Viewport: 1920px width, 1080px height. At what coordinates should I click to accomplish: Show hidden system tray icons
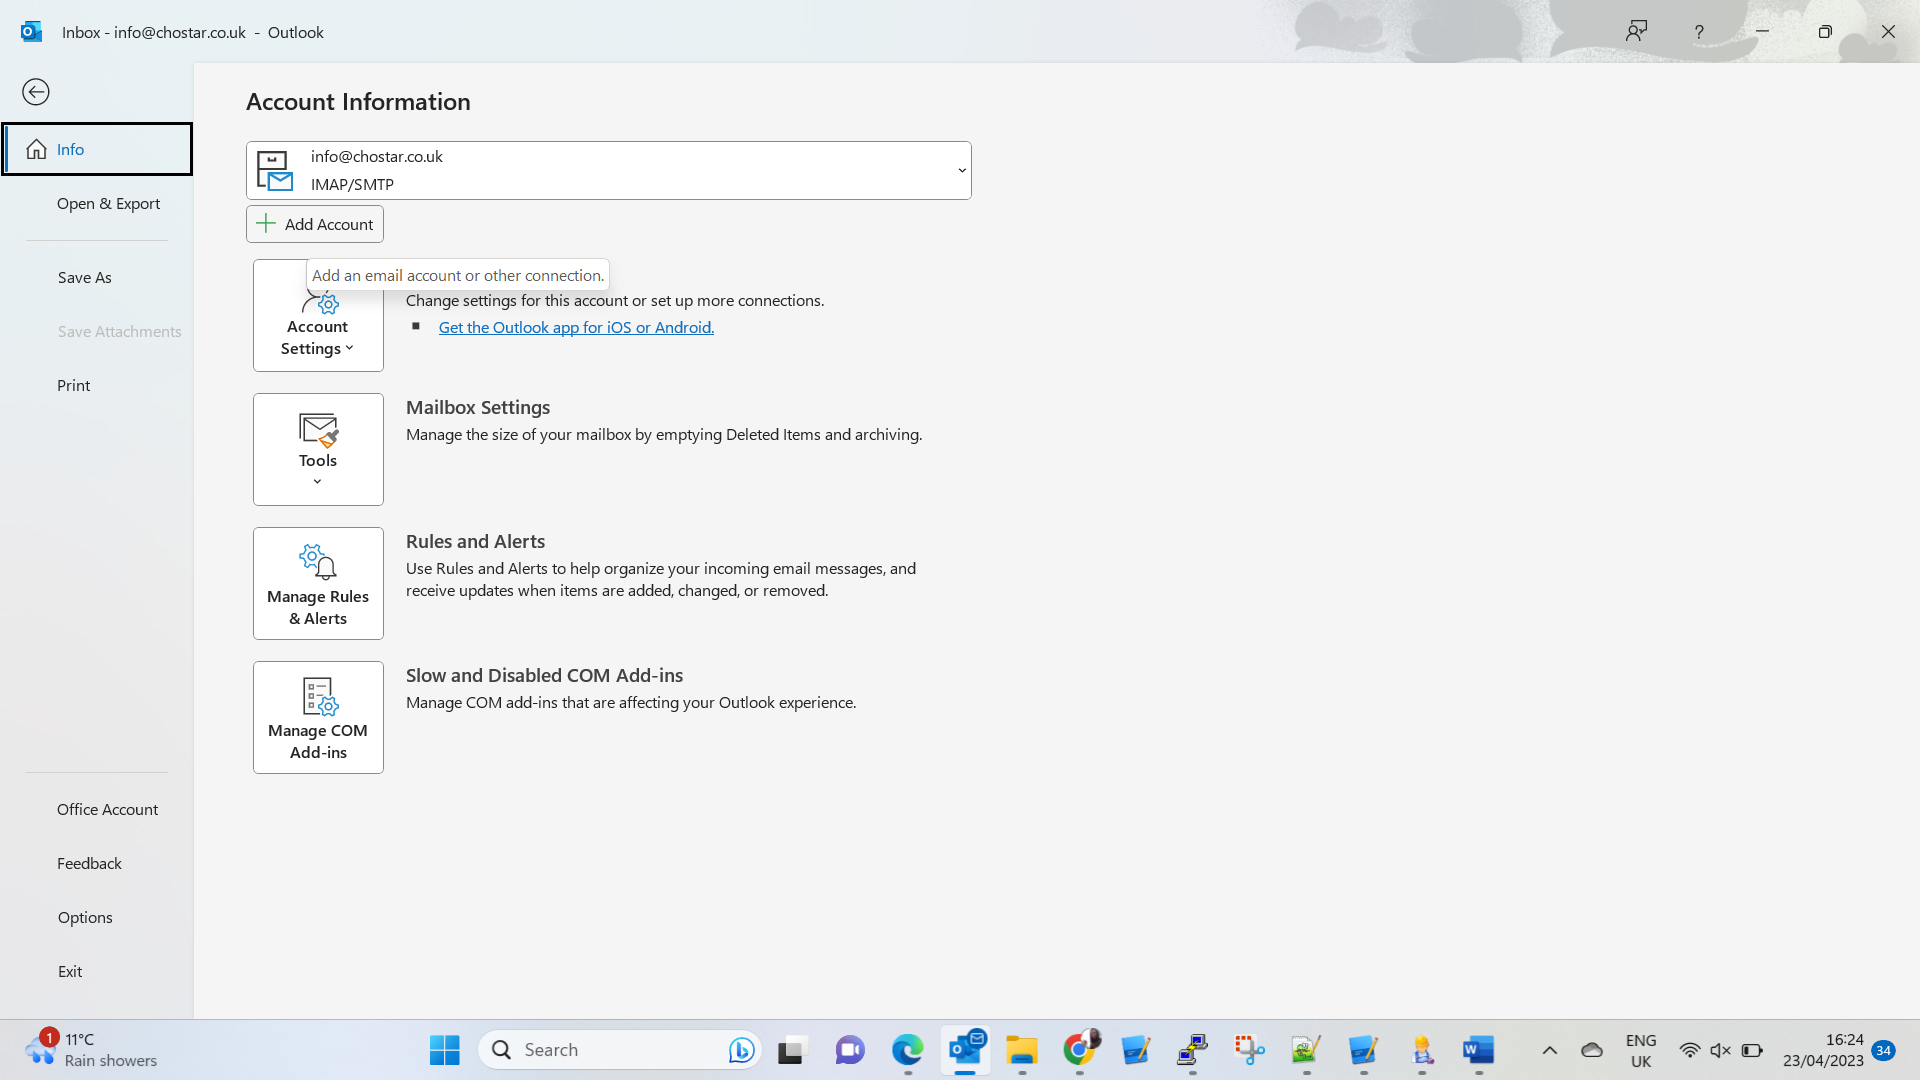[x=1549, y=1050]
